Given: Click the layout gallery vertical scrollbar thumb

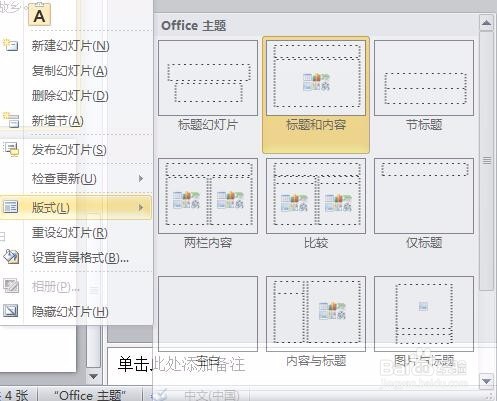Looking at the screenshot, I should 487,161.
